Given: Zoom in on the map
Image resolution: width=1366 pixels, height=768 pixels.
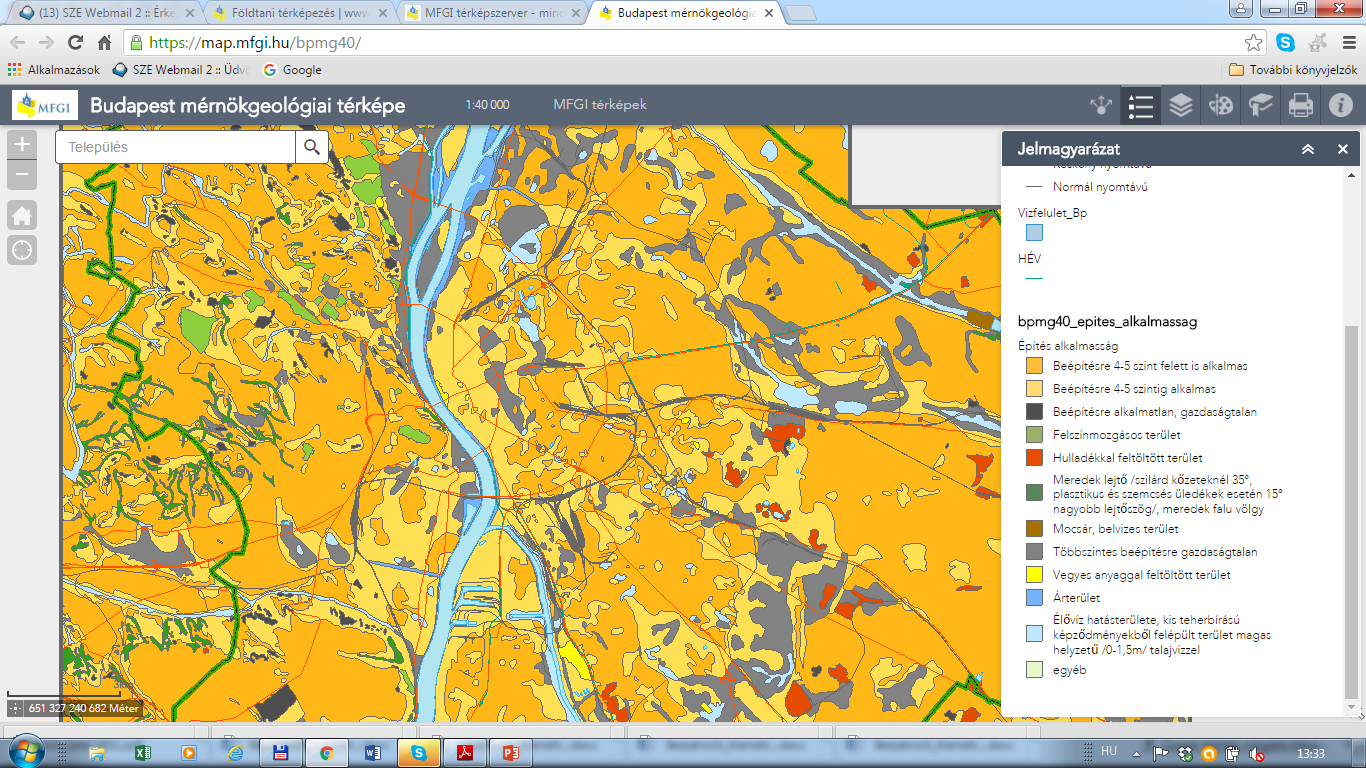Looking at the screenshot, I should pyautogui.click(x=22, y=144).
